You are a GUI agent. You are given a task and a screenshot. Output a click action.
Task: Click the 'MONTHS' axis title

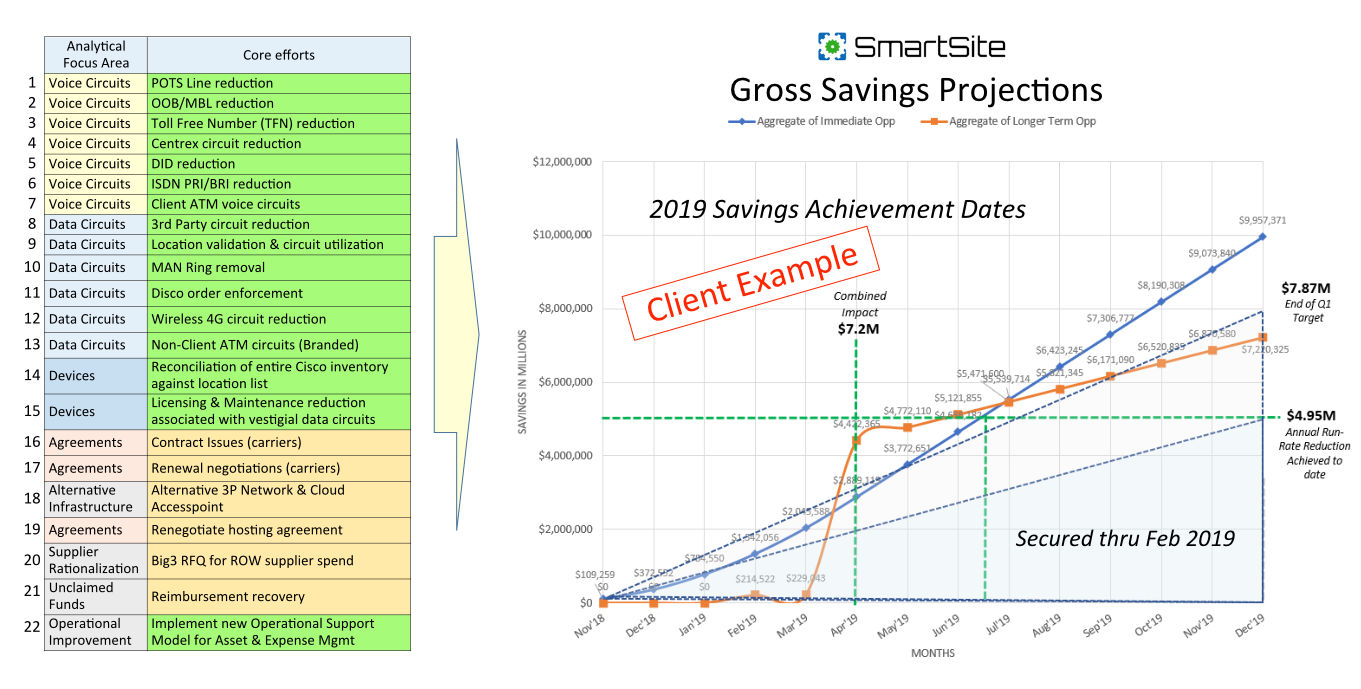[932, 653]
